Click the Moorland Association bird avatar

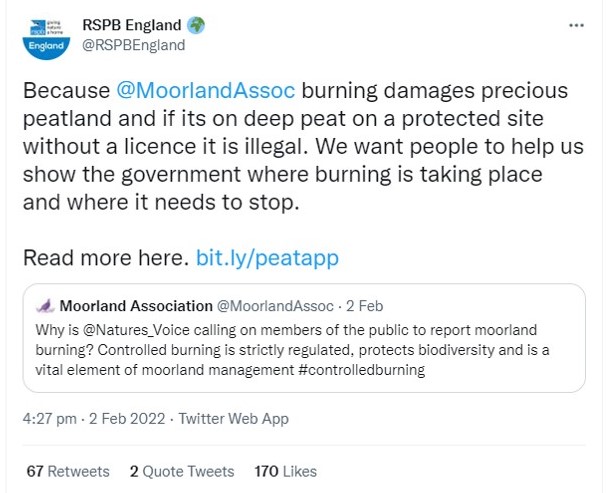click(x=42, y=305)
